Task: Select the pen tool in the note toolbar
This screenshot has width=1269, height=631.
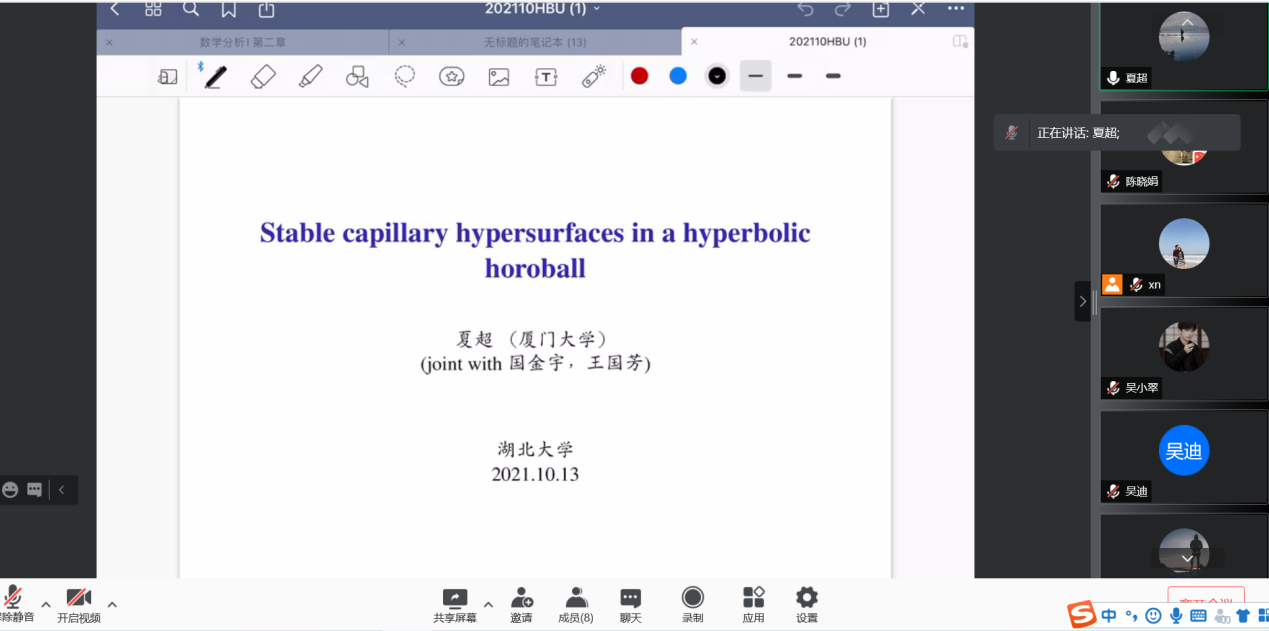Action: pos(214,76)
